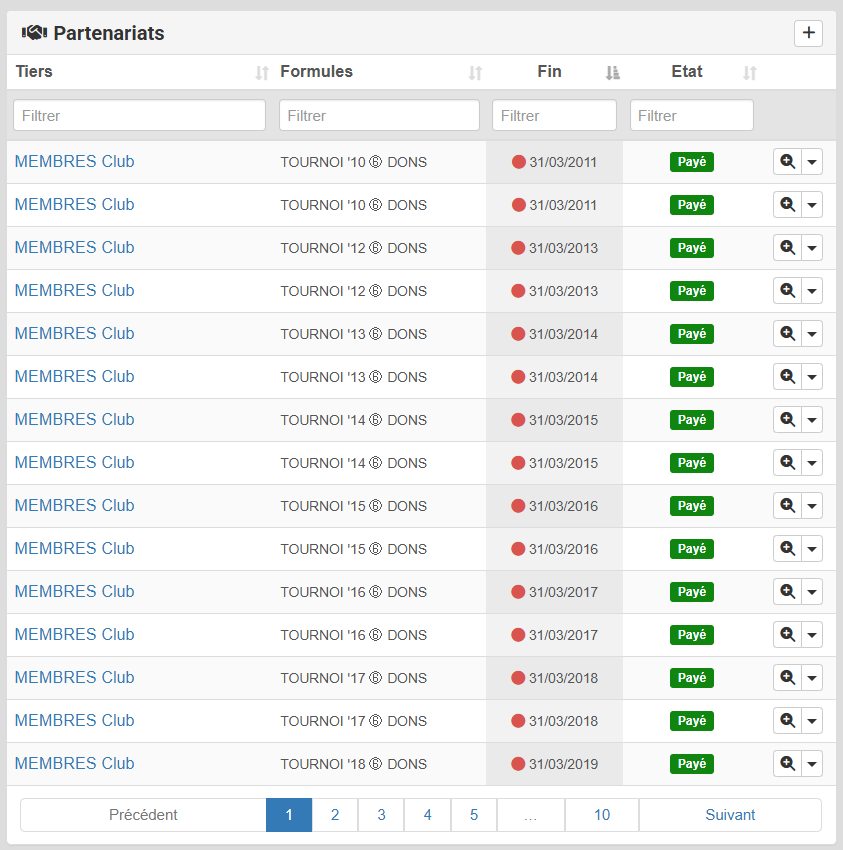This screenshot has width=843, height=850.
Task: Focus the Formules filter input box
Action: [379, 115]
